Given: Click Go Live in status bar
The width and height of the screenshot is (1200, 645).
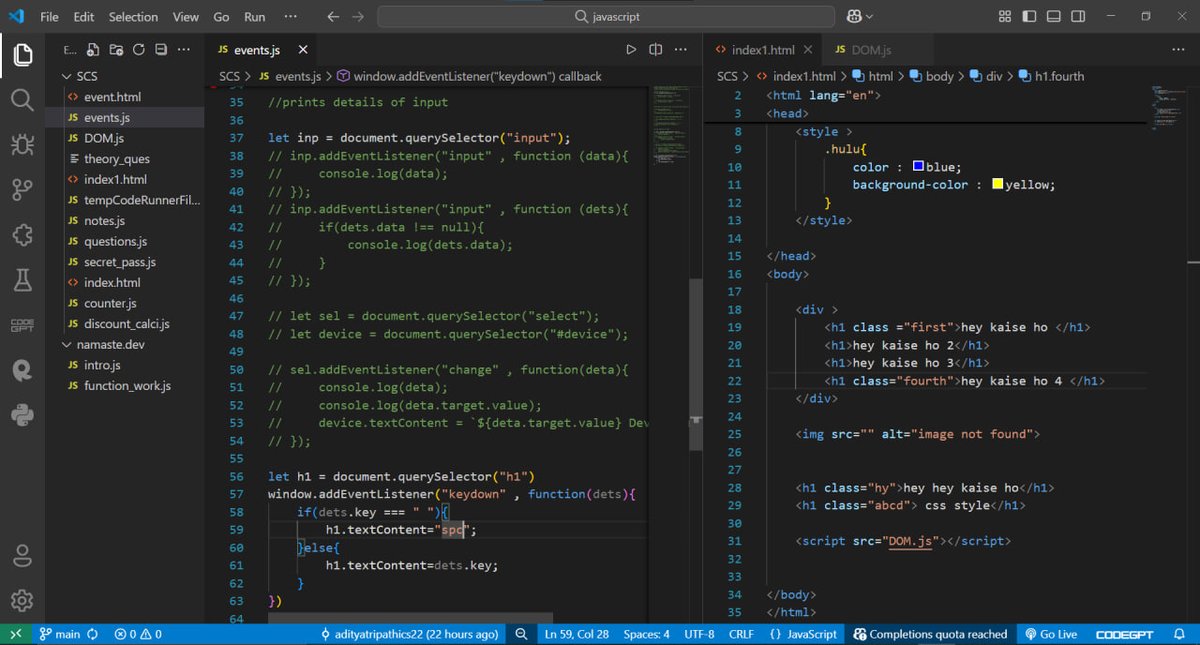Looking at the screenshot, I should point(1049,634).
